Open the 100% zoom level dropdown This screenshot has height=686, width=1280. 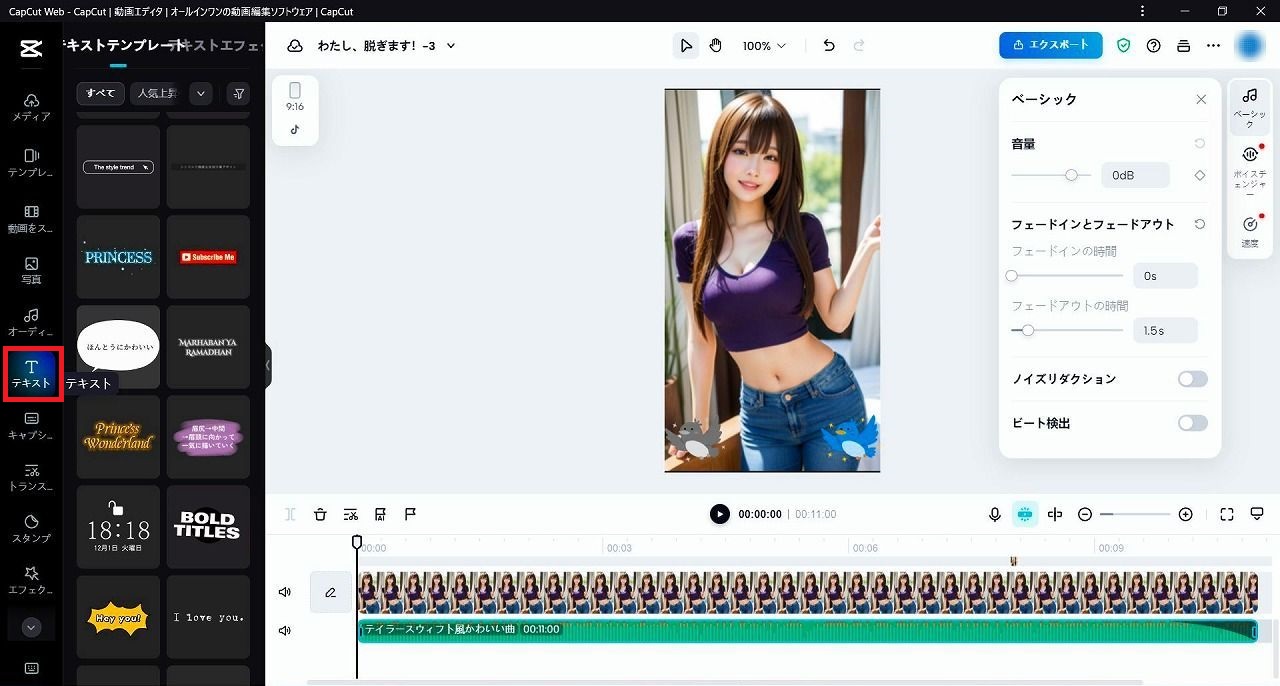click(764, 46)
